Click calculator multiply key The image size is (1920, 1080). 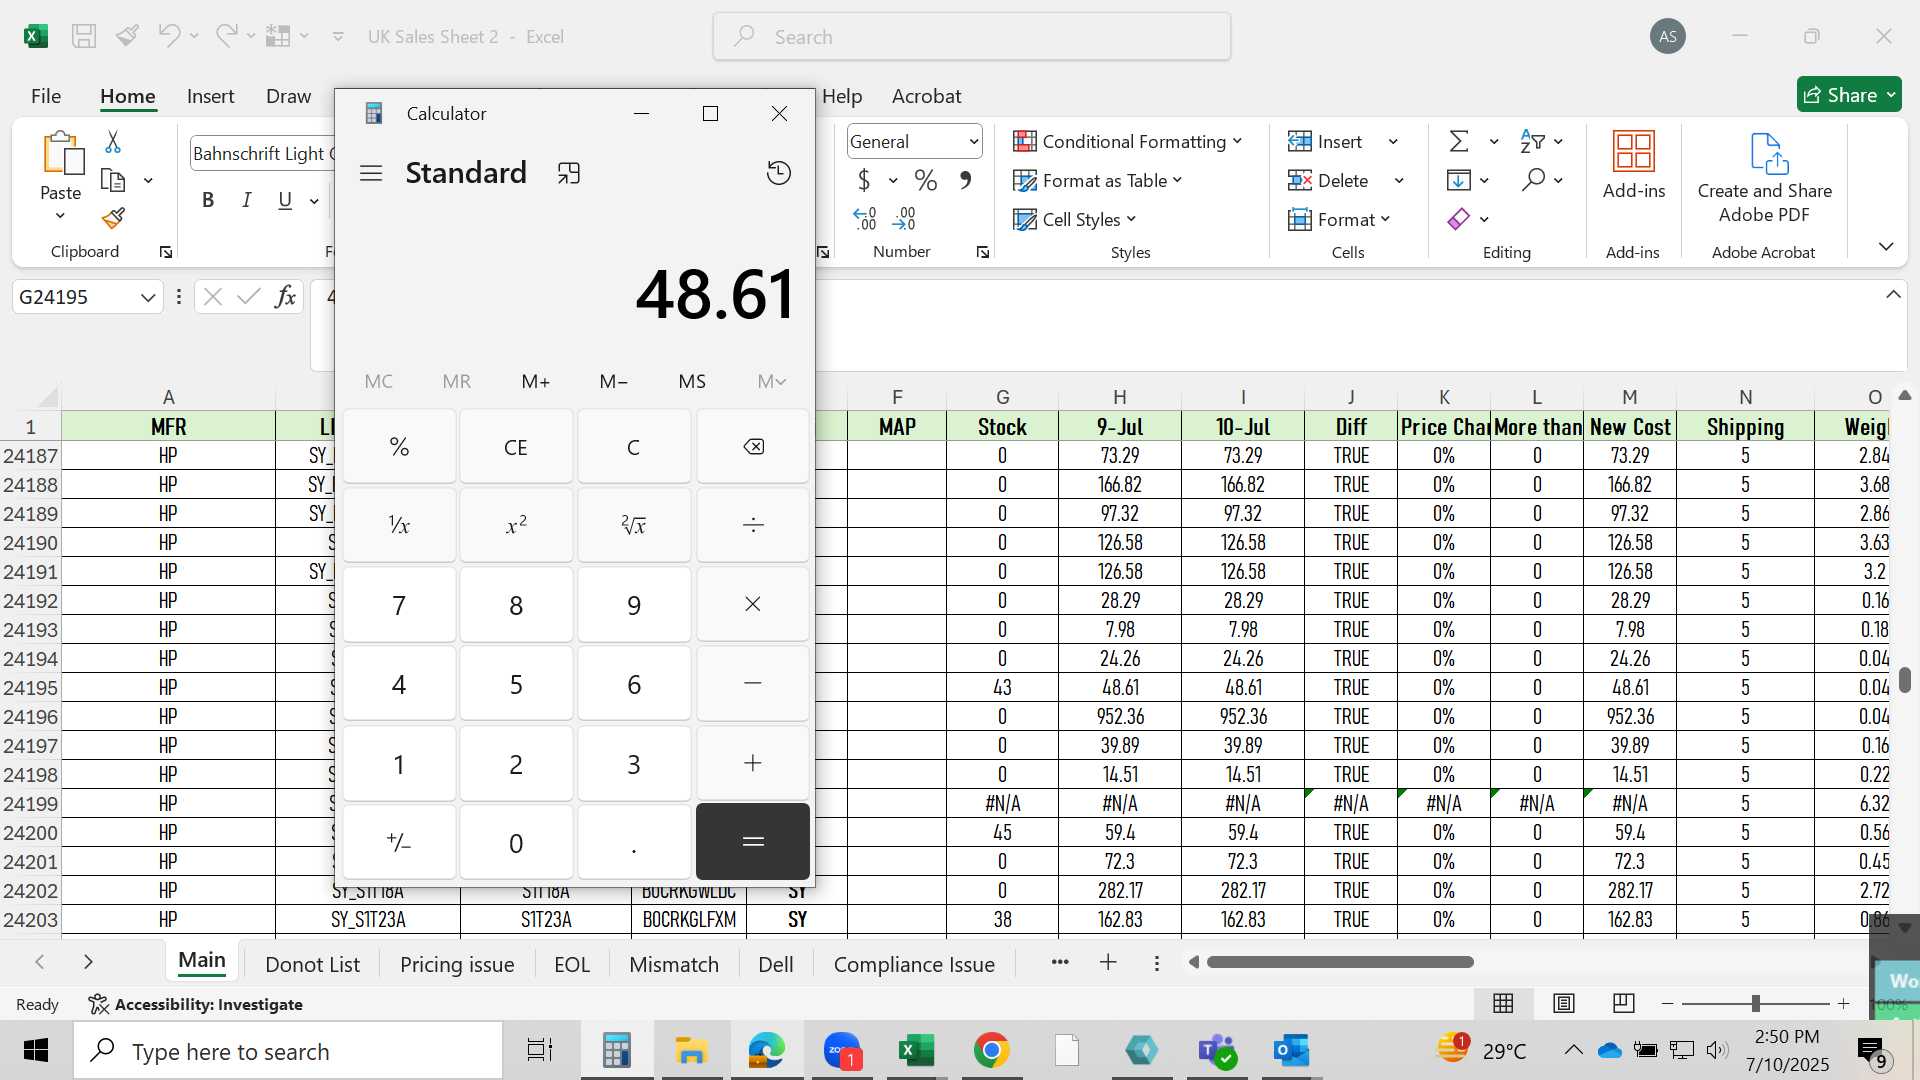click(x=753, y=605)
